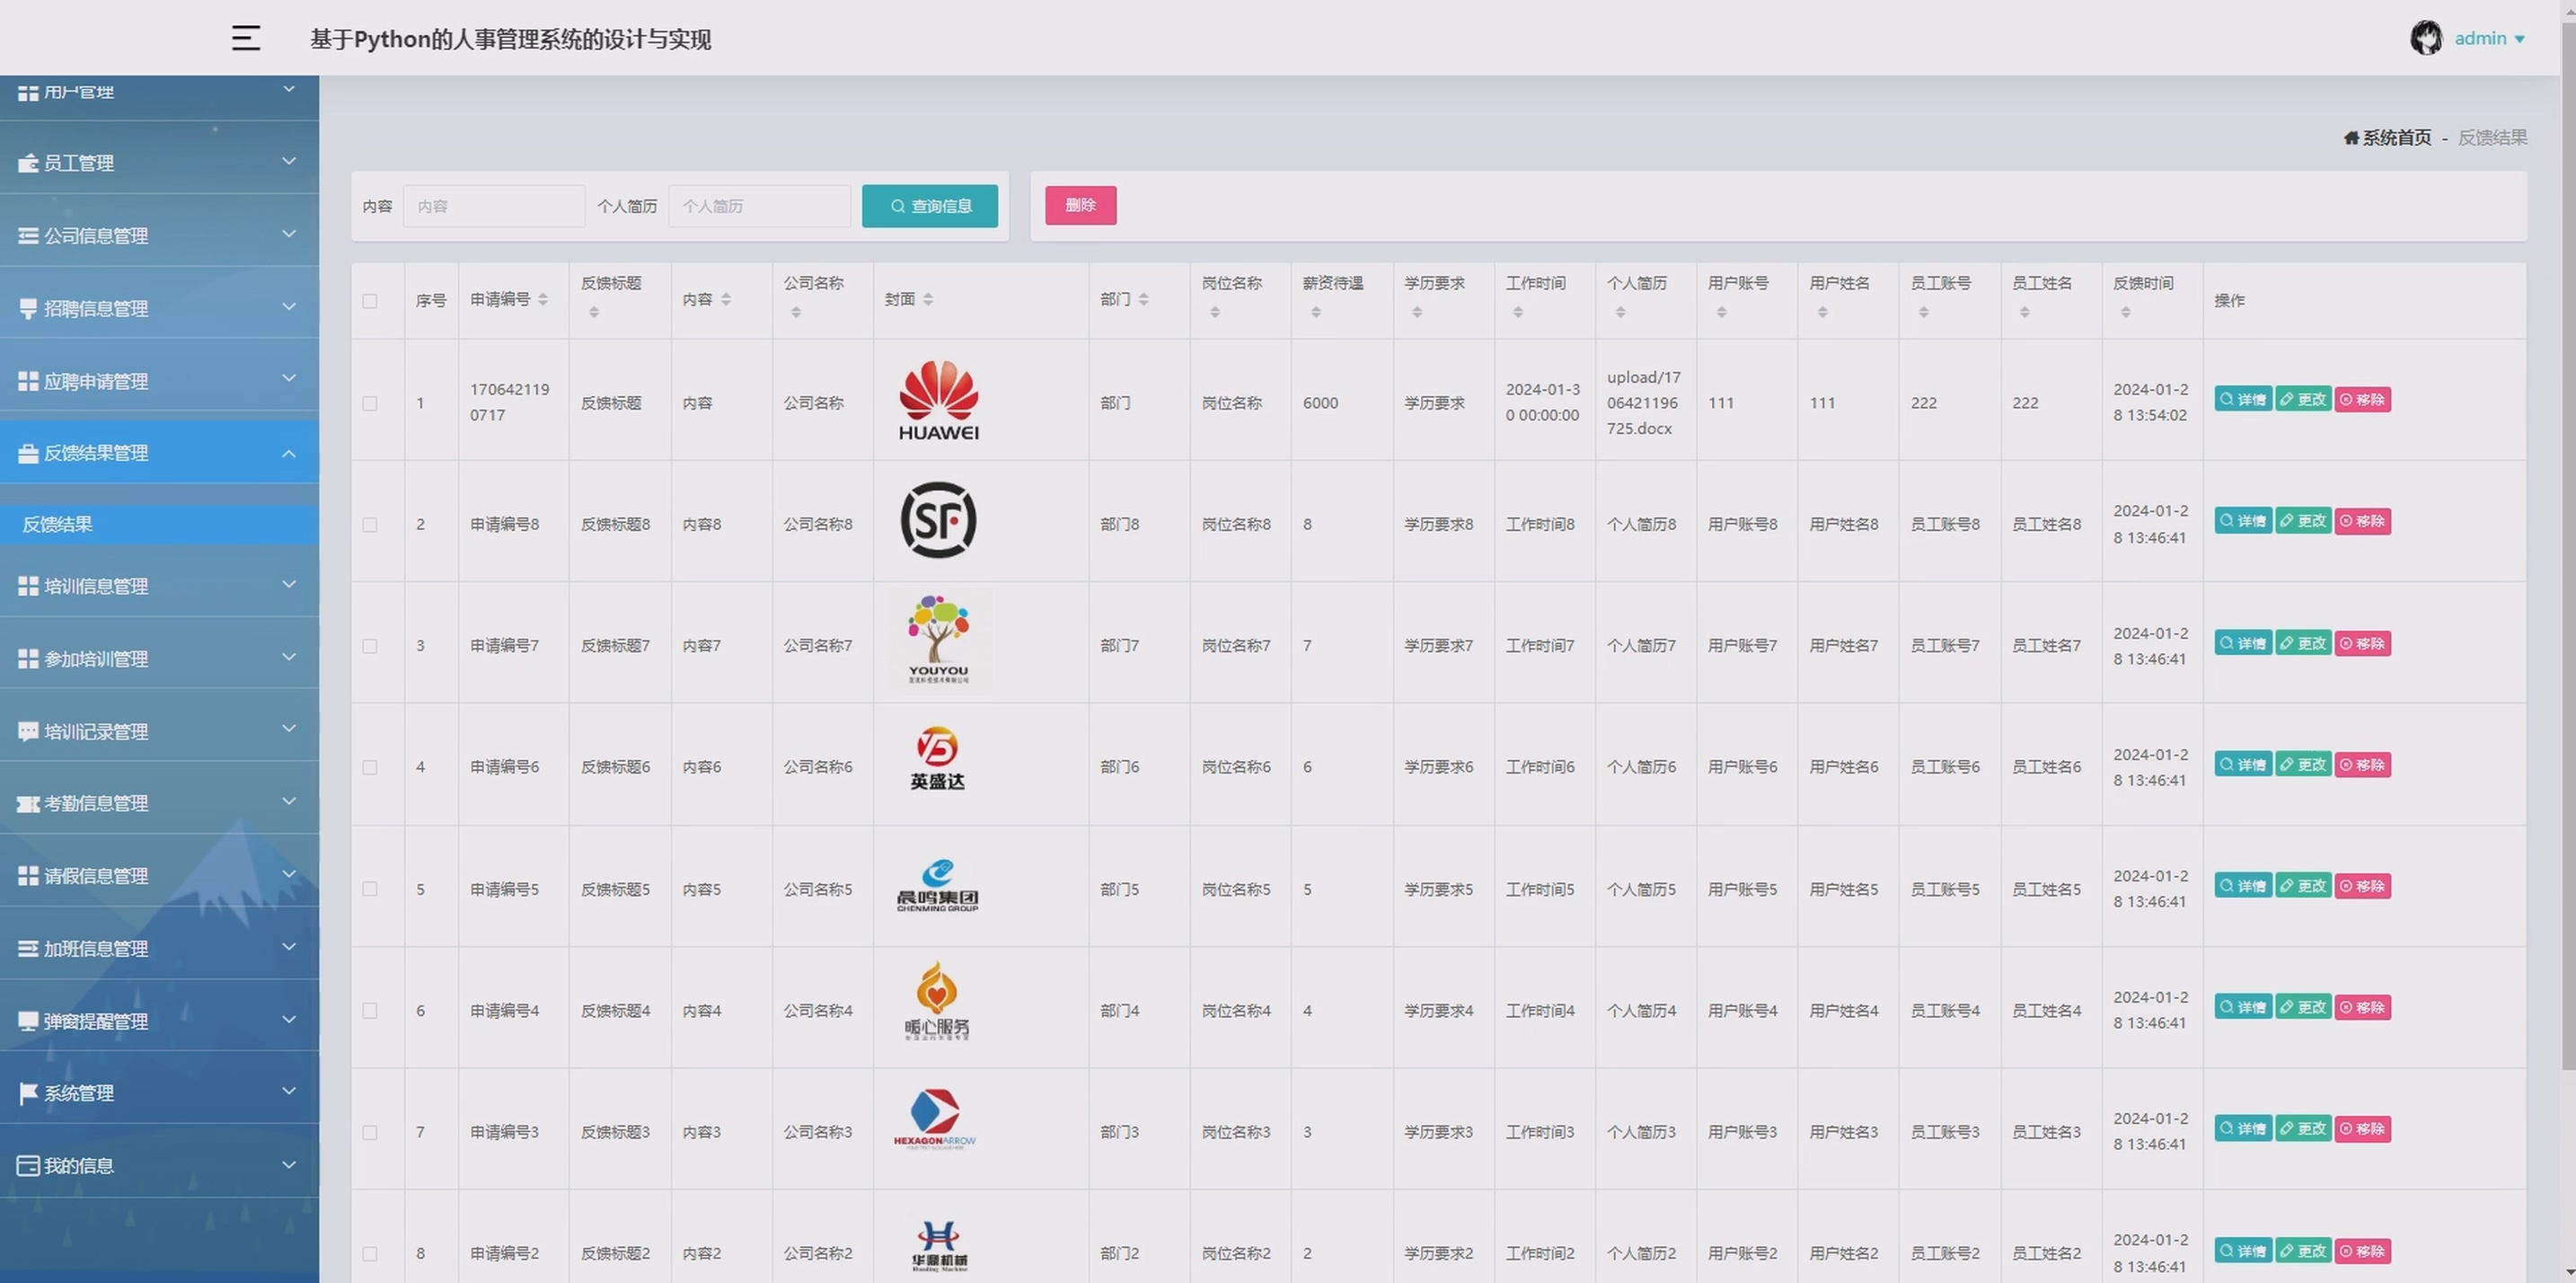
Task: Check the checkbox for 申请编号4 row
Action: tap(370, 1010)
